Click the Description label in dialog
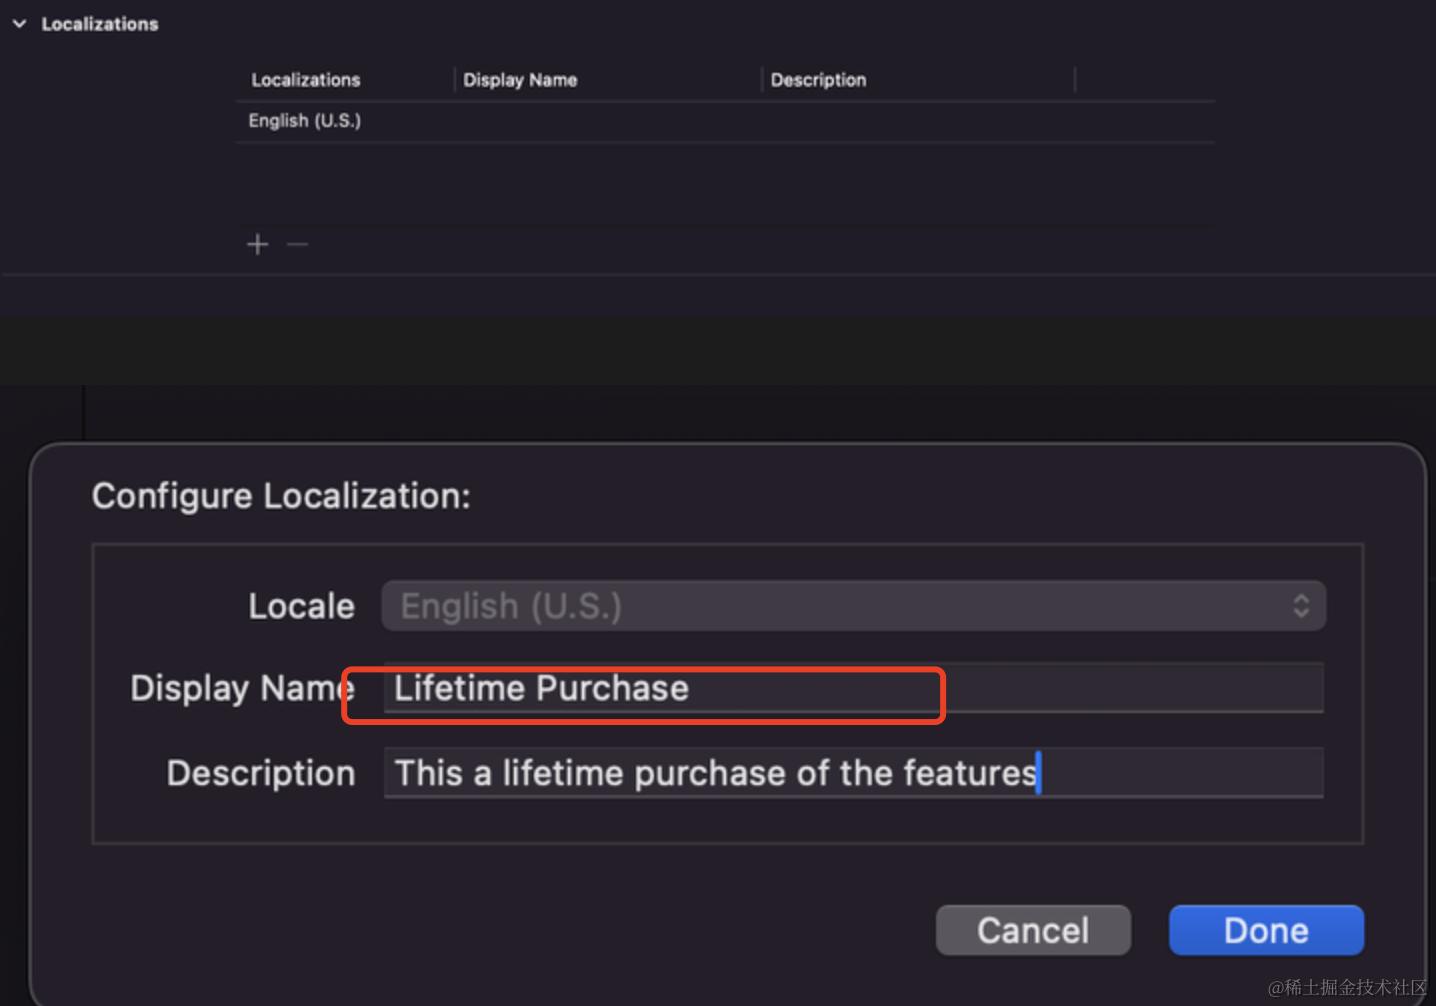Image resolution: width=1436 pixels, height=1006 pixels. pos(261,773)
